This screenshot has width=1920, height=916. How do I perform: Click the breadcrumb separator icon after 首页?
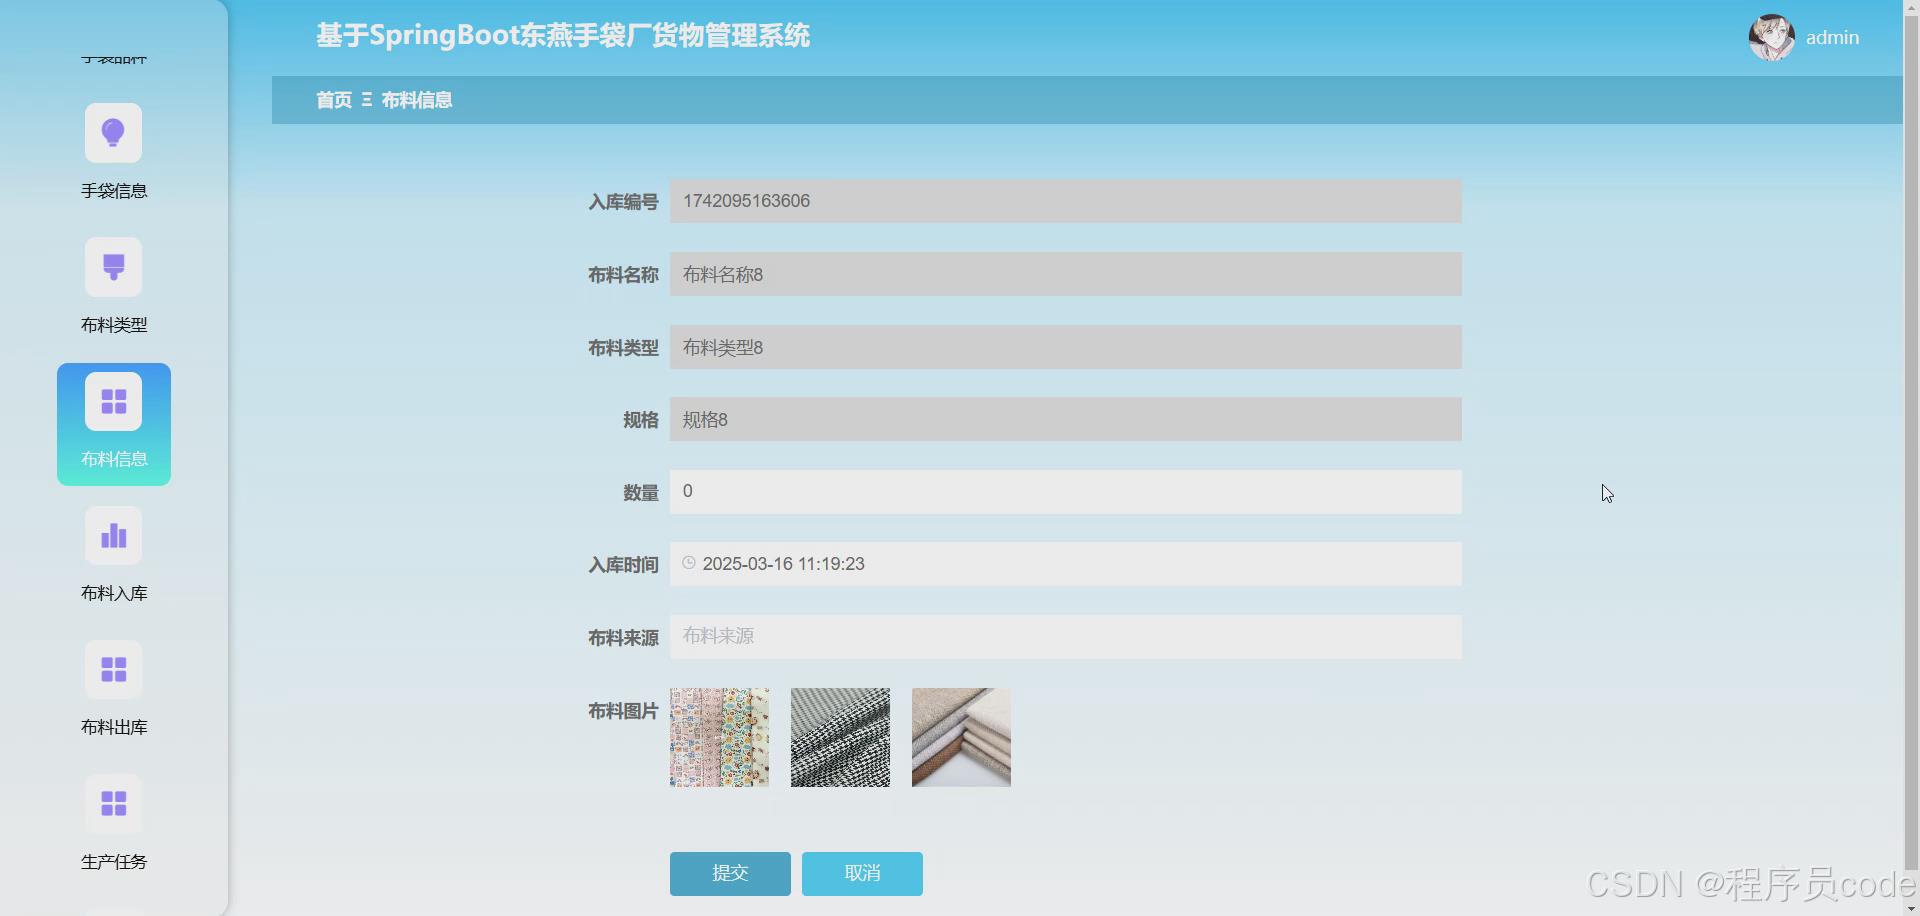pos(366,100)
